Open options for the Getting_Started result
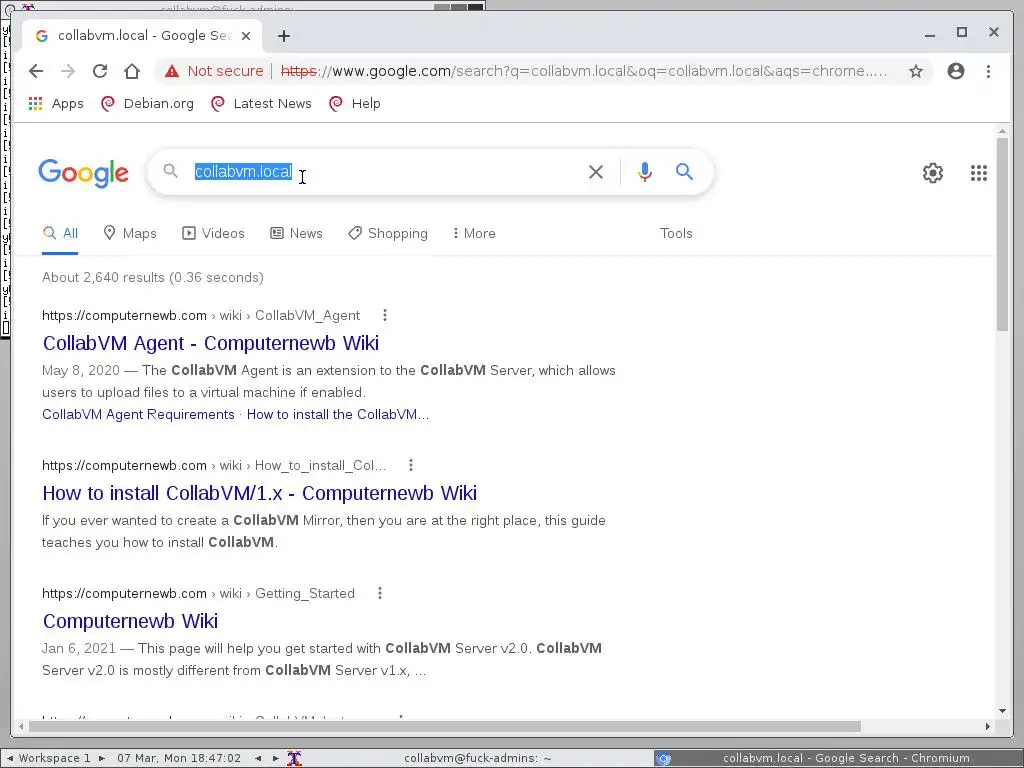Screen dimensions: 1024x768 [379, 593]
